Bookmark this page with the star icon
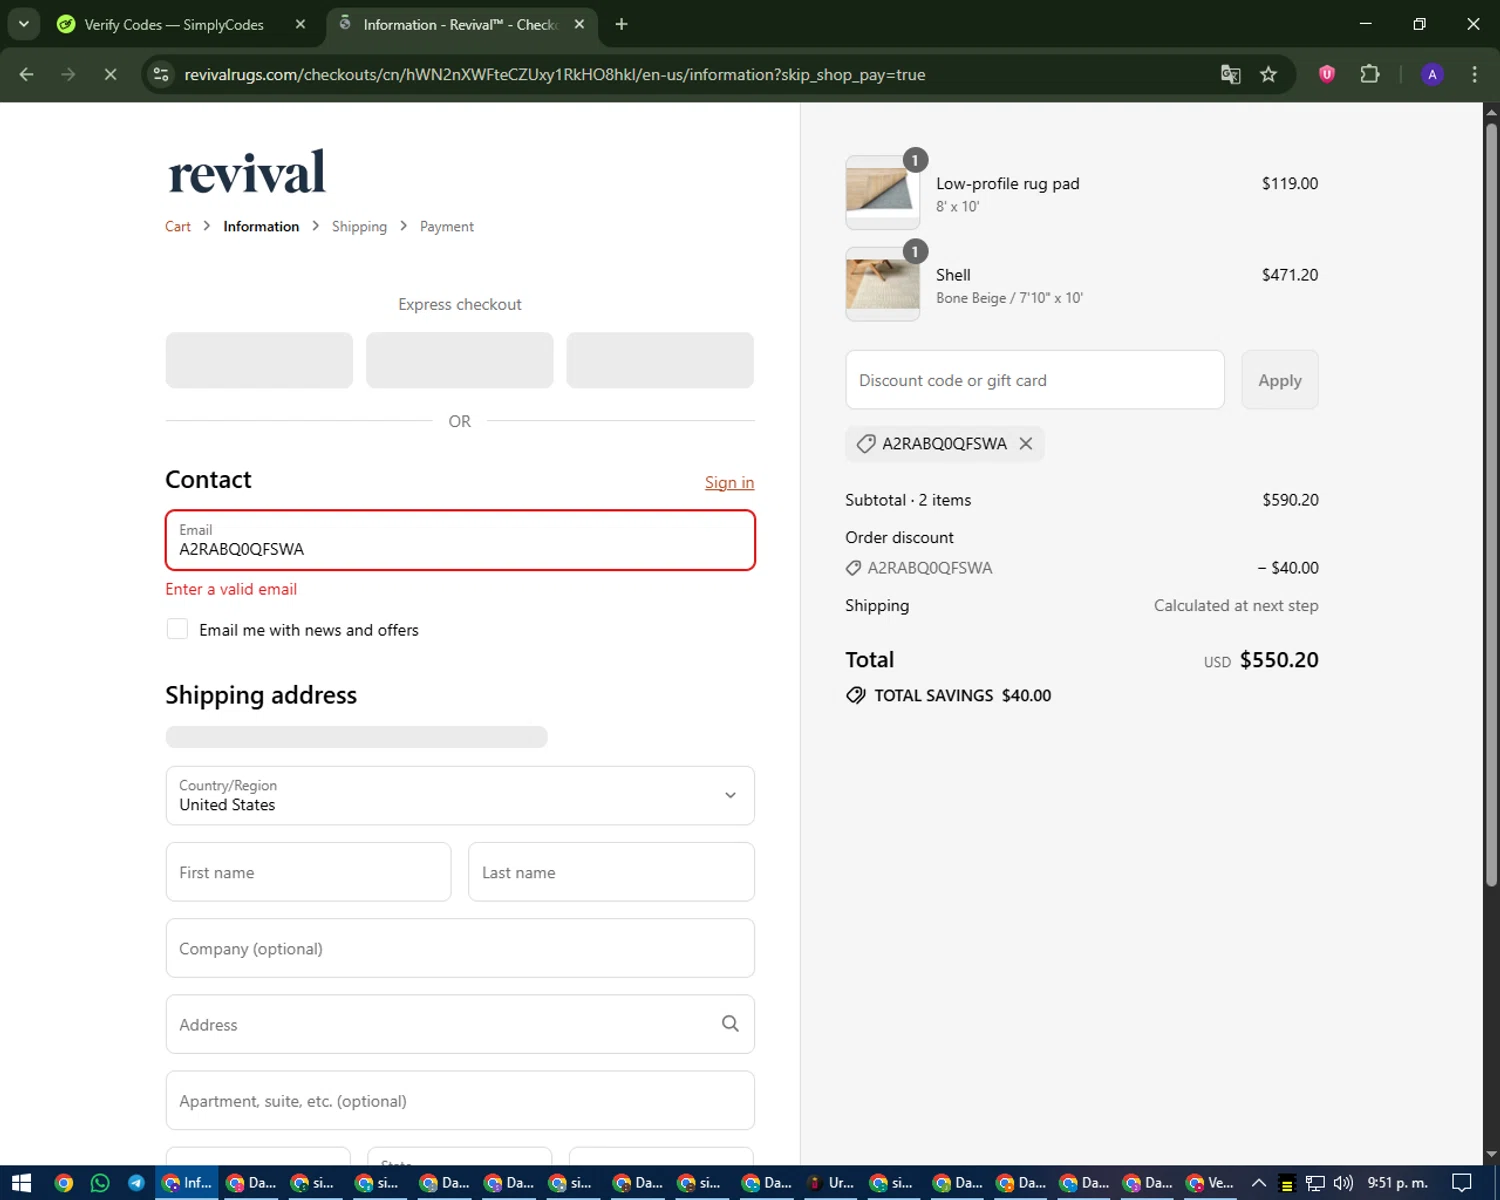The height and width of the screenshot is (1200, 1500). (x=1268, y=75)
